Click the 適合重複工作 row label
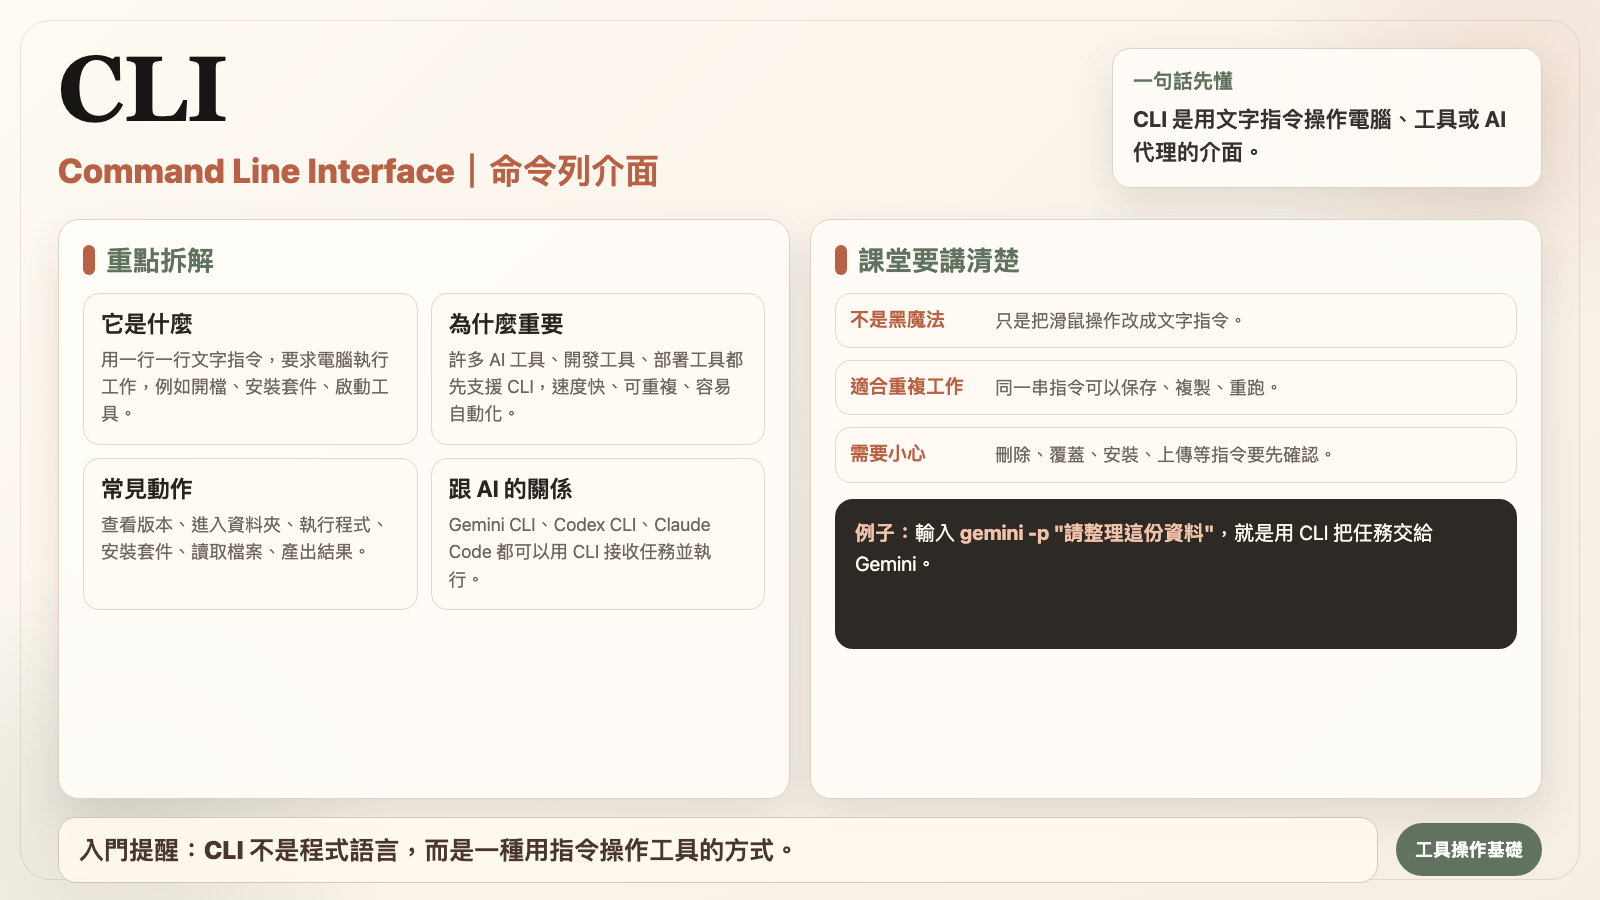 pos(907,387)
